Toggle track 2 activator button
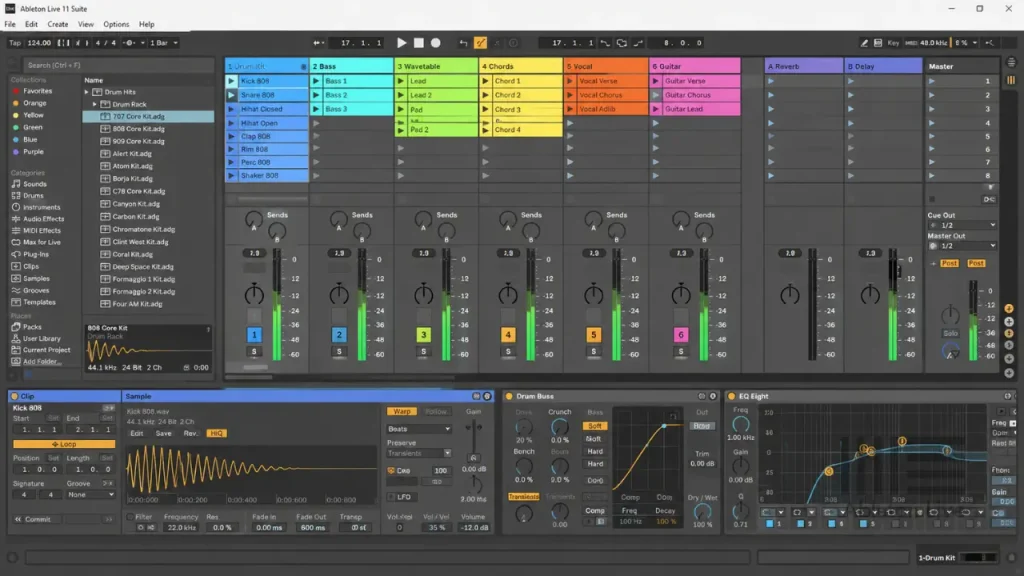 (339, 335)
